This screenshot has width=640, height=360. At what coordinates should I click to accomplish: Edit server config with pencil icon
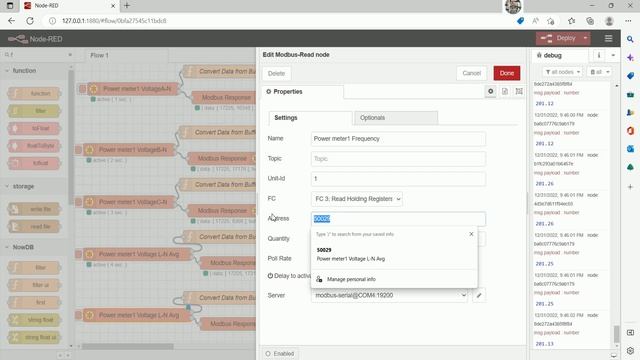479,295
